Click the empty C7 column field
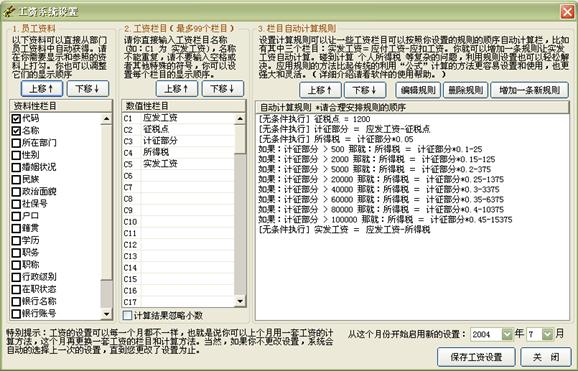 187,187
